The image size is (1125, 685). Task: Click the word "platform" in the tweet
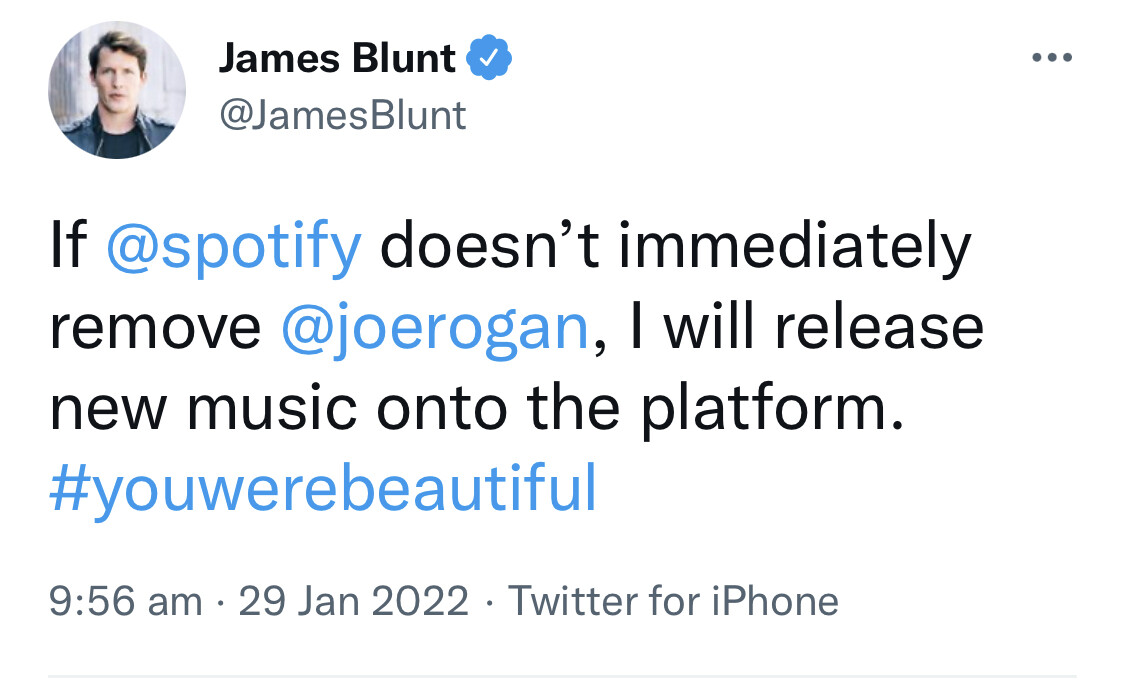click(760, 409)
